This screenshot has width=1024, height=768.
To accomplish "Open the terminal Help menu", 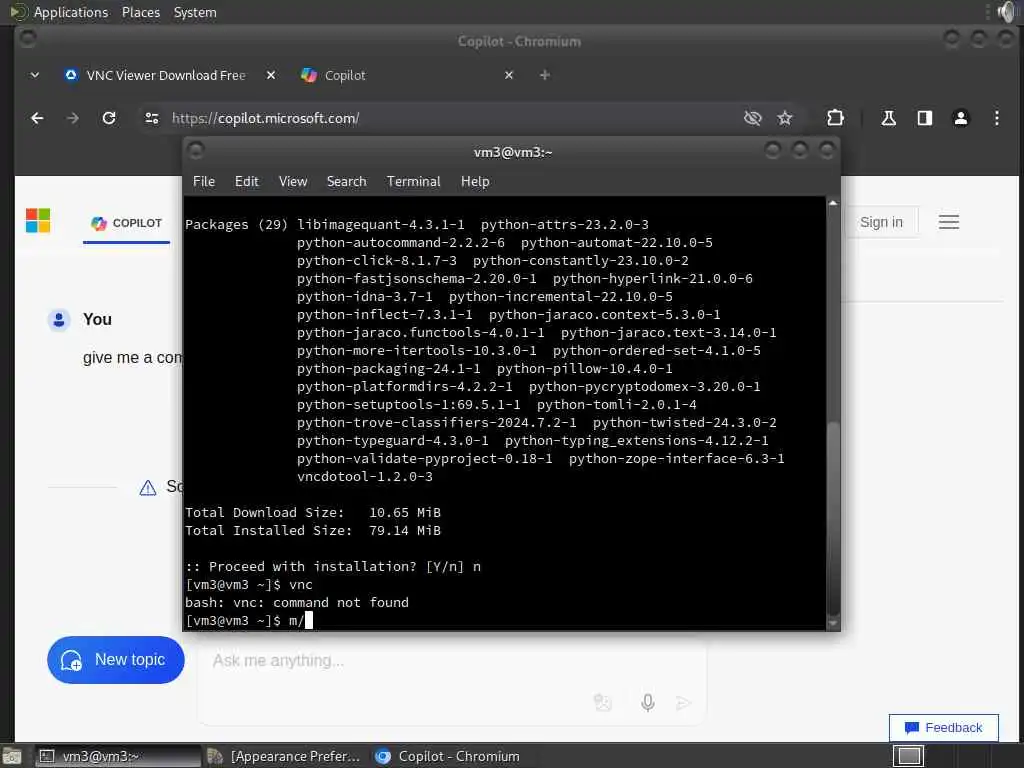I will tap(475, 182).
